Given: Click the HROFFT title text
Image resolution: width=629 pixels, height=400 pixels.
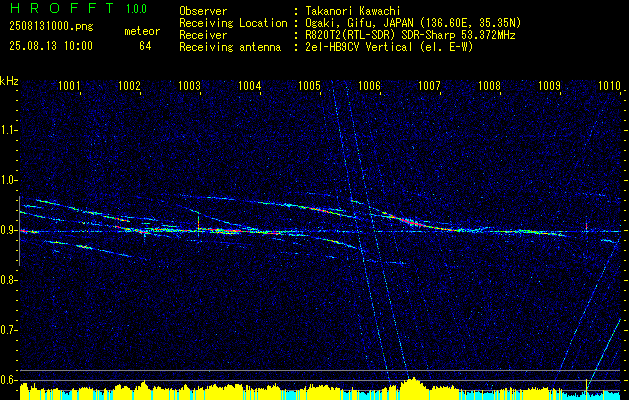Looking at the screenshot, I should tap(61, 8).
